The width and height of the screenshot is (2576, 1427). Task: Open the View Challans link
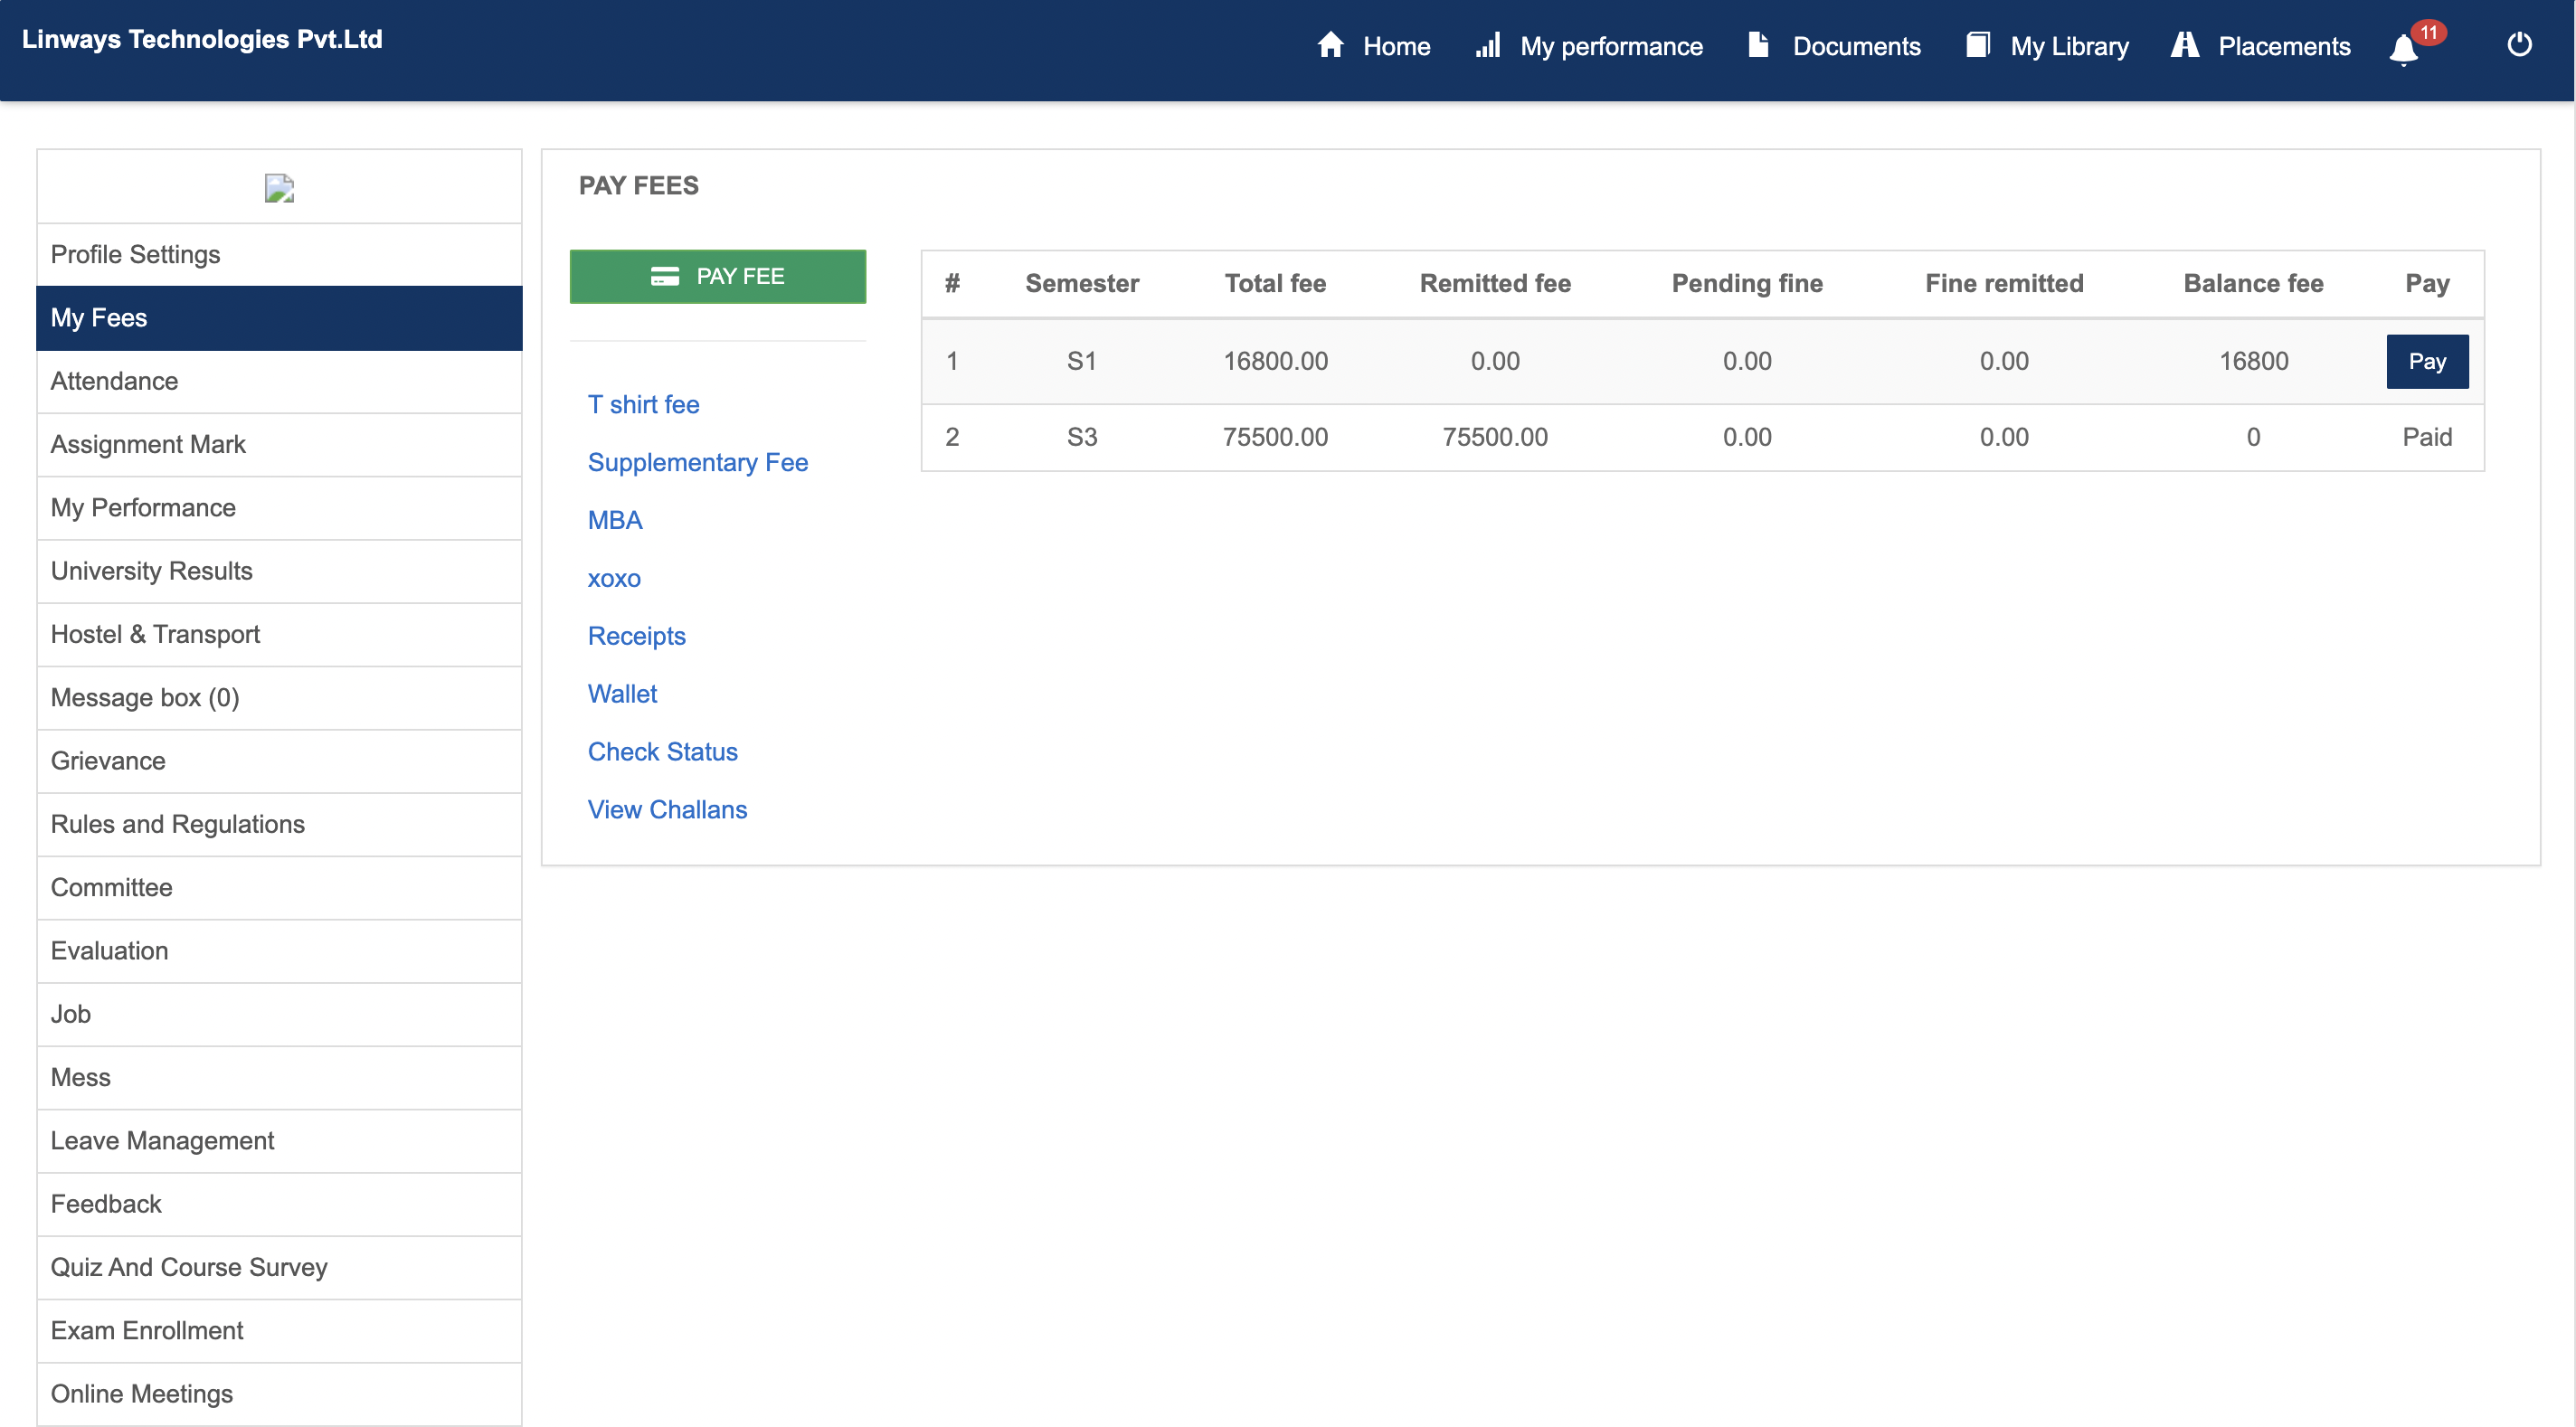tap(667, 811)
